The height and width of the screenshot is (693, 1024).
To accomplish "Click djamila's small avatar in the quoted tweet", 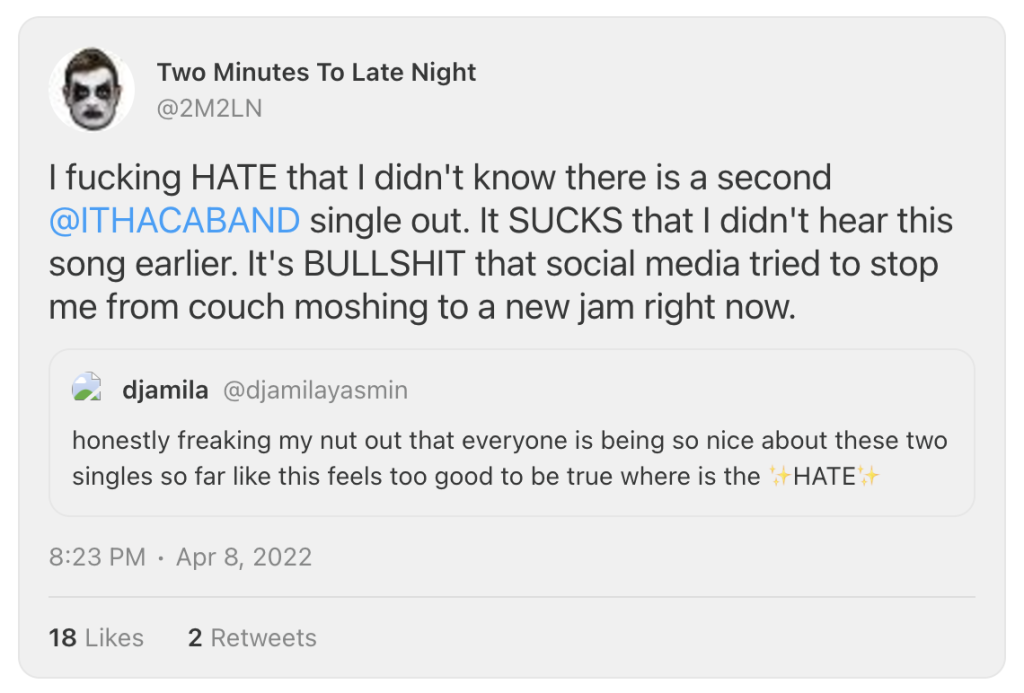I will pyautogui.click(x=87, y=389).
